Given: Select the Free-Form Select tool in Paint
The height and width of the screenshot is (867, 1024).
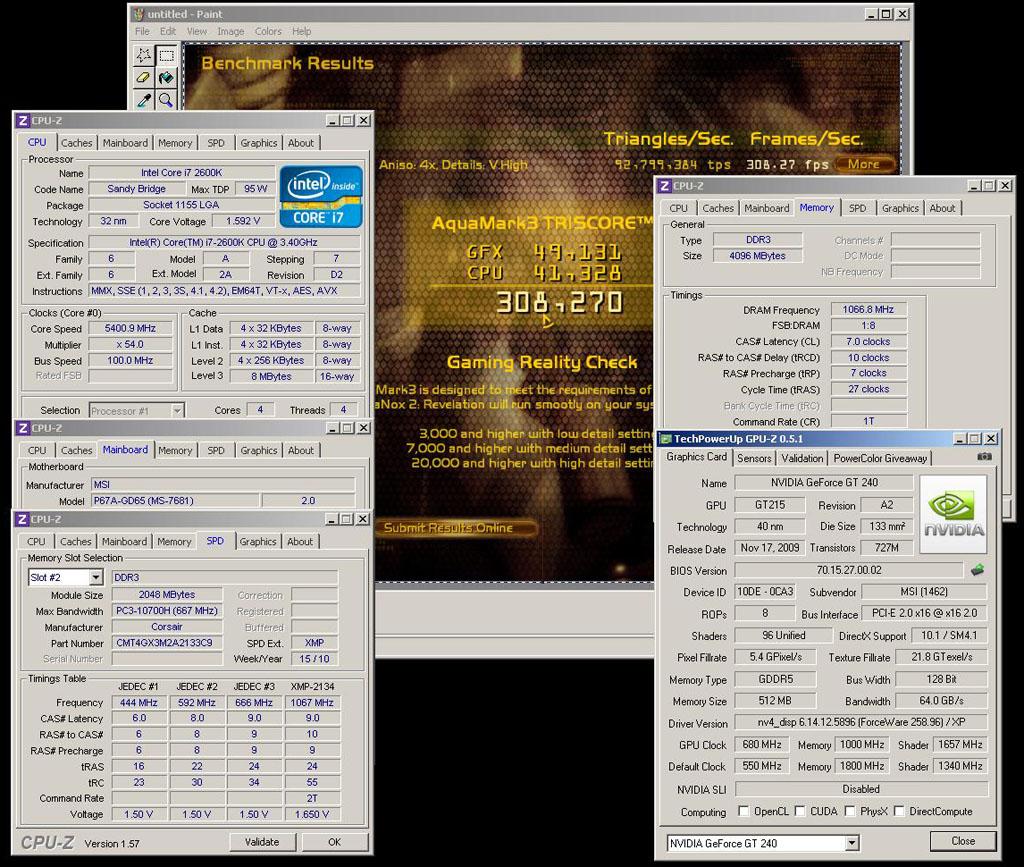Looking at the screenshot, I should 144,55.
